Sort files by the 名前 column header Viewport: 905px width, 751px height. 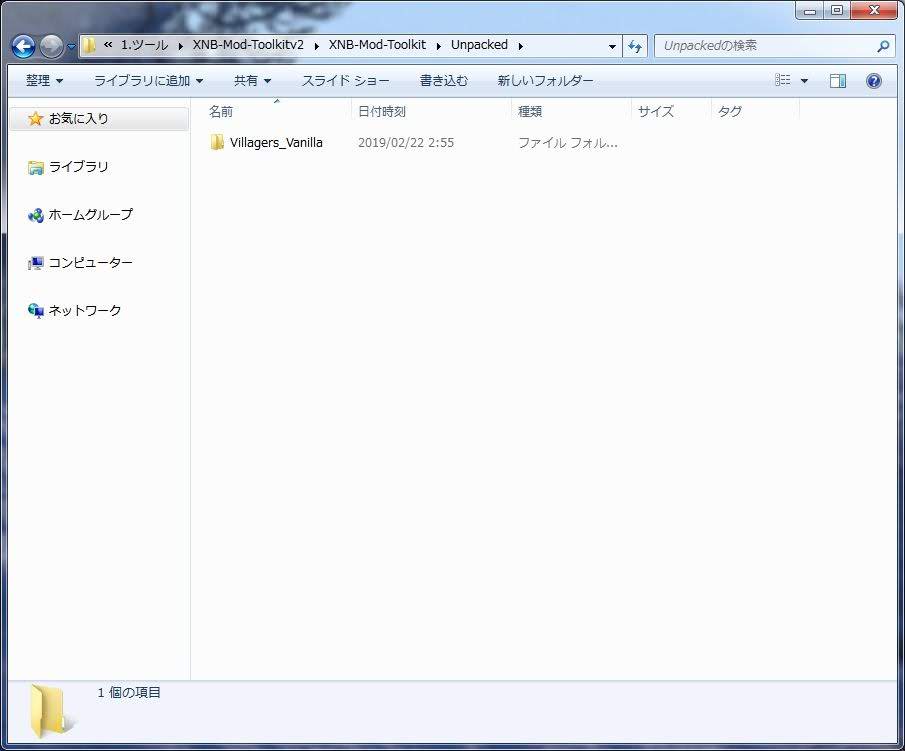point(221,111)
